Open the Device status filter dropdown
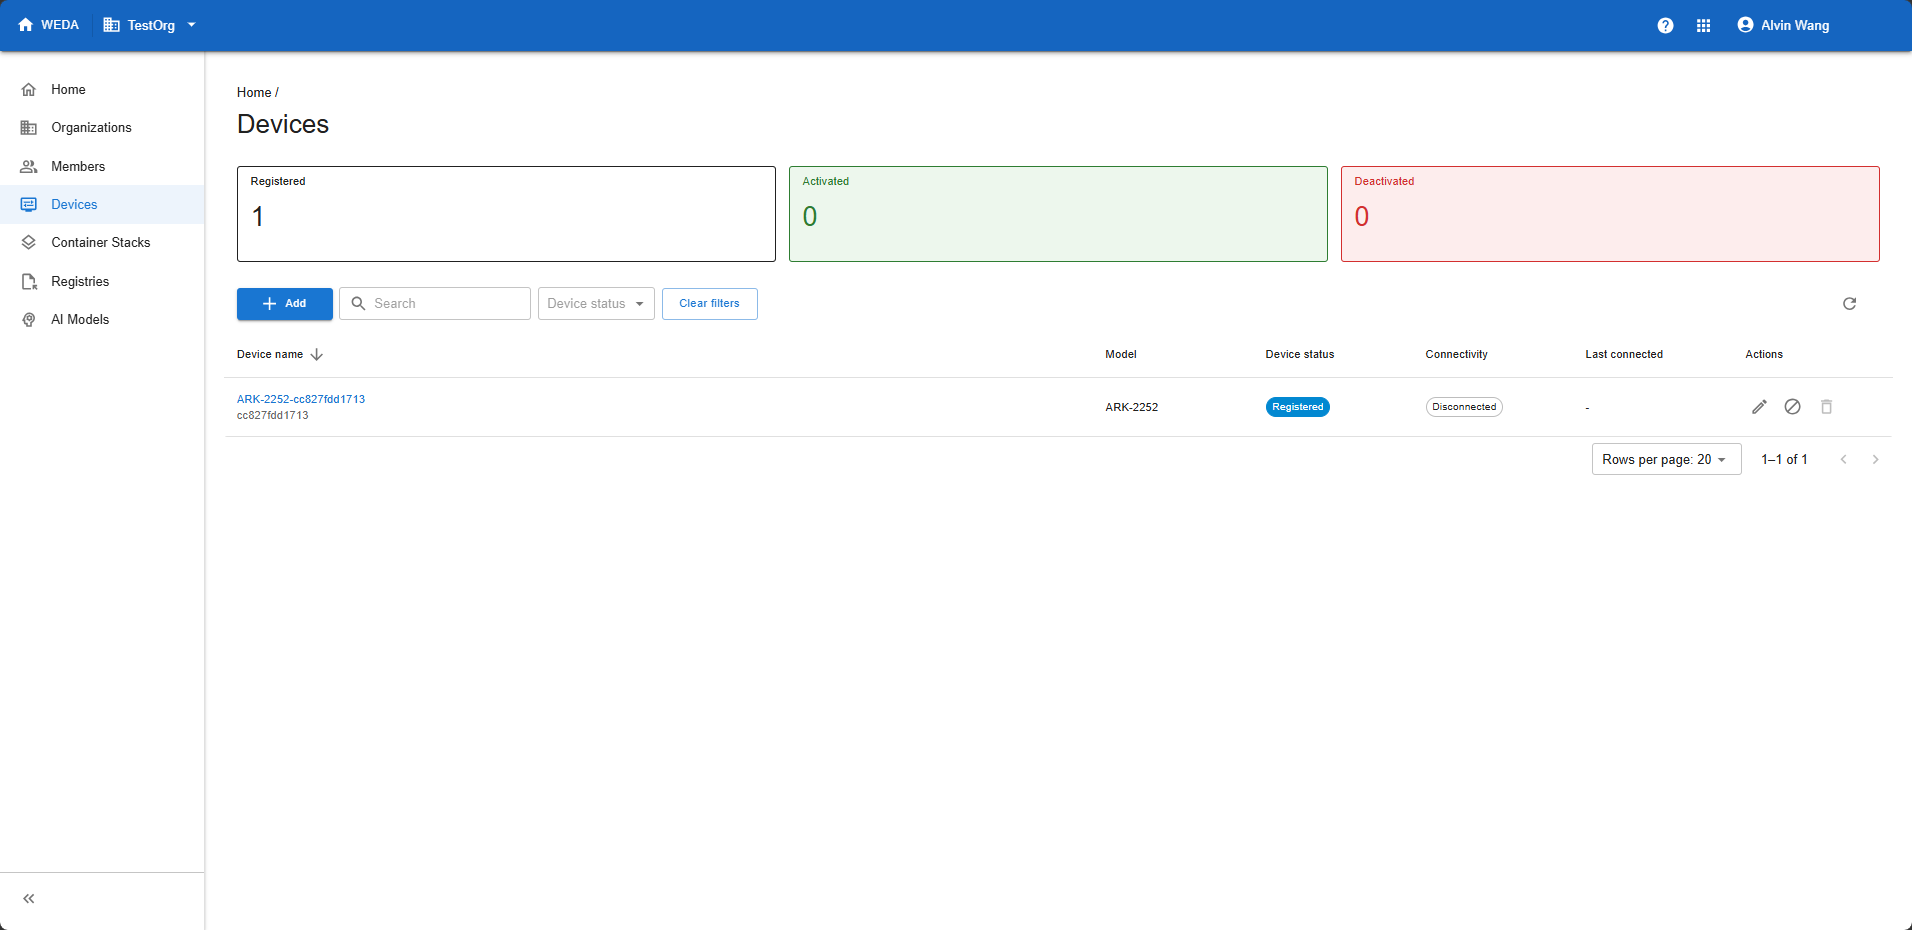The height and width of the screenshot is (930, 1912). coord(596,304)
